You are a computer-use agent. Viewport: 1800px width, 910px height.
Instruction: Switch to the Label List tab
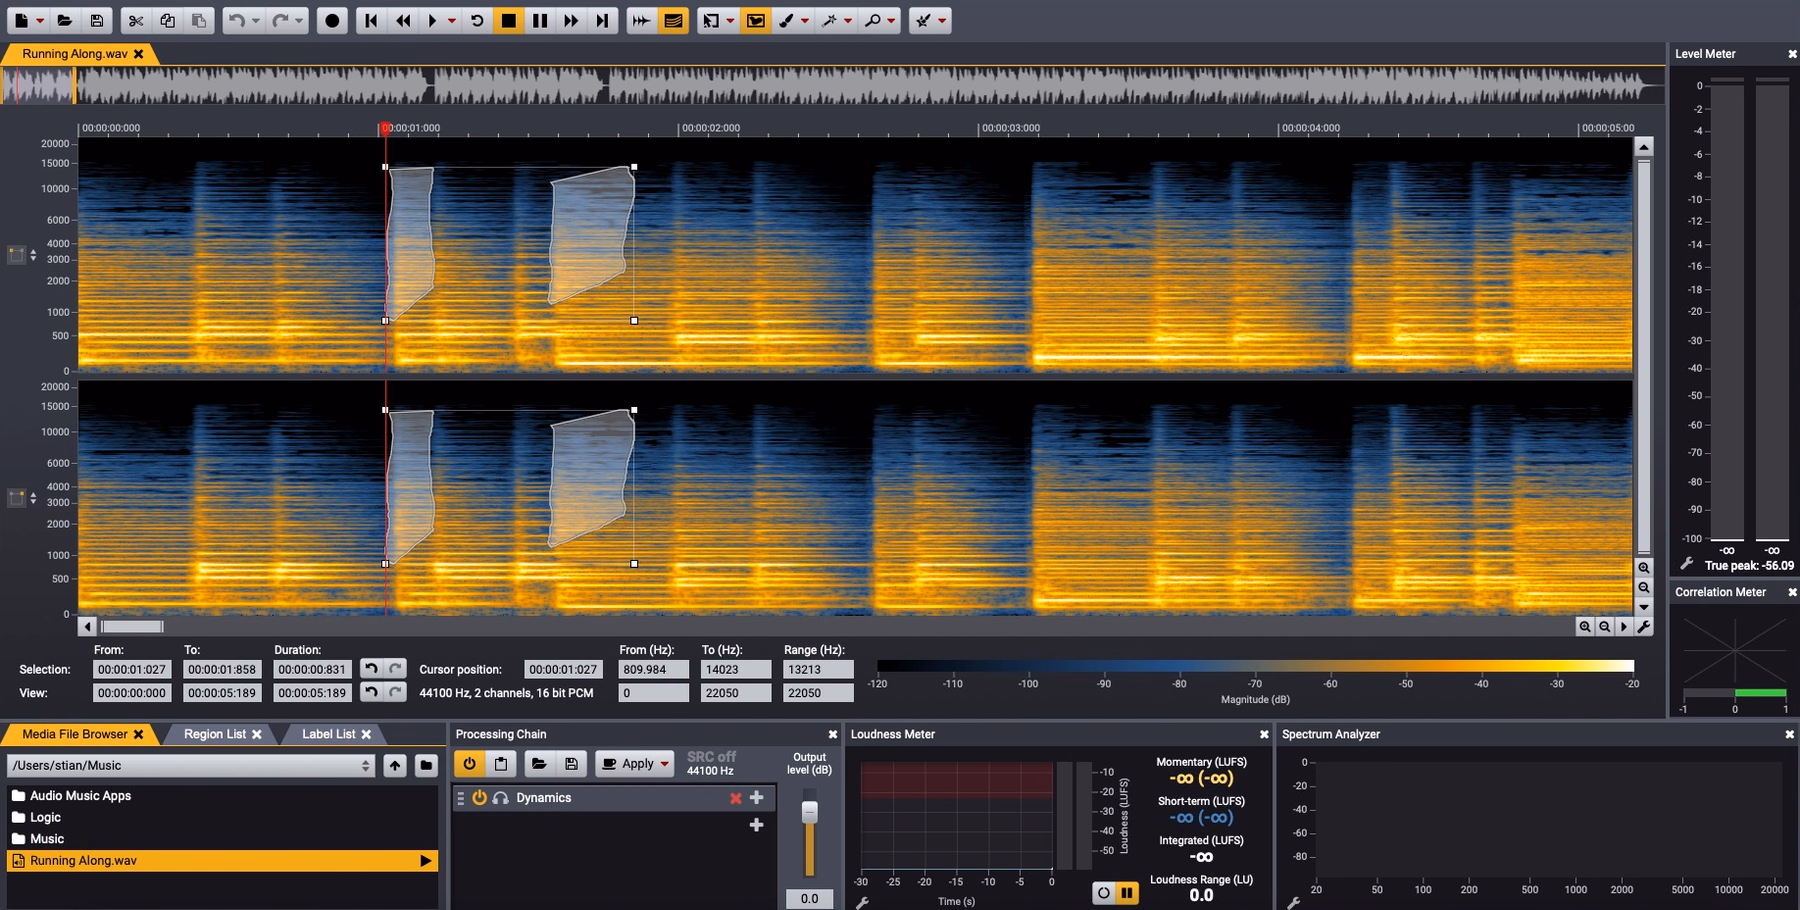point(329,734)
